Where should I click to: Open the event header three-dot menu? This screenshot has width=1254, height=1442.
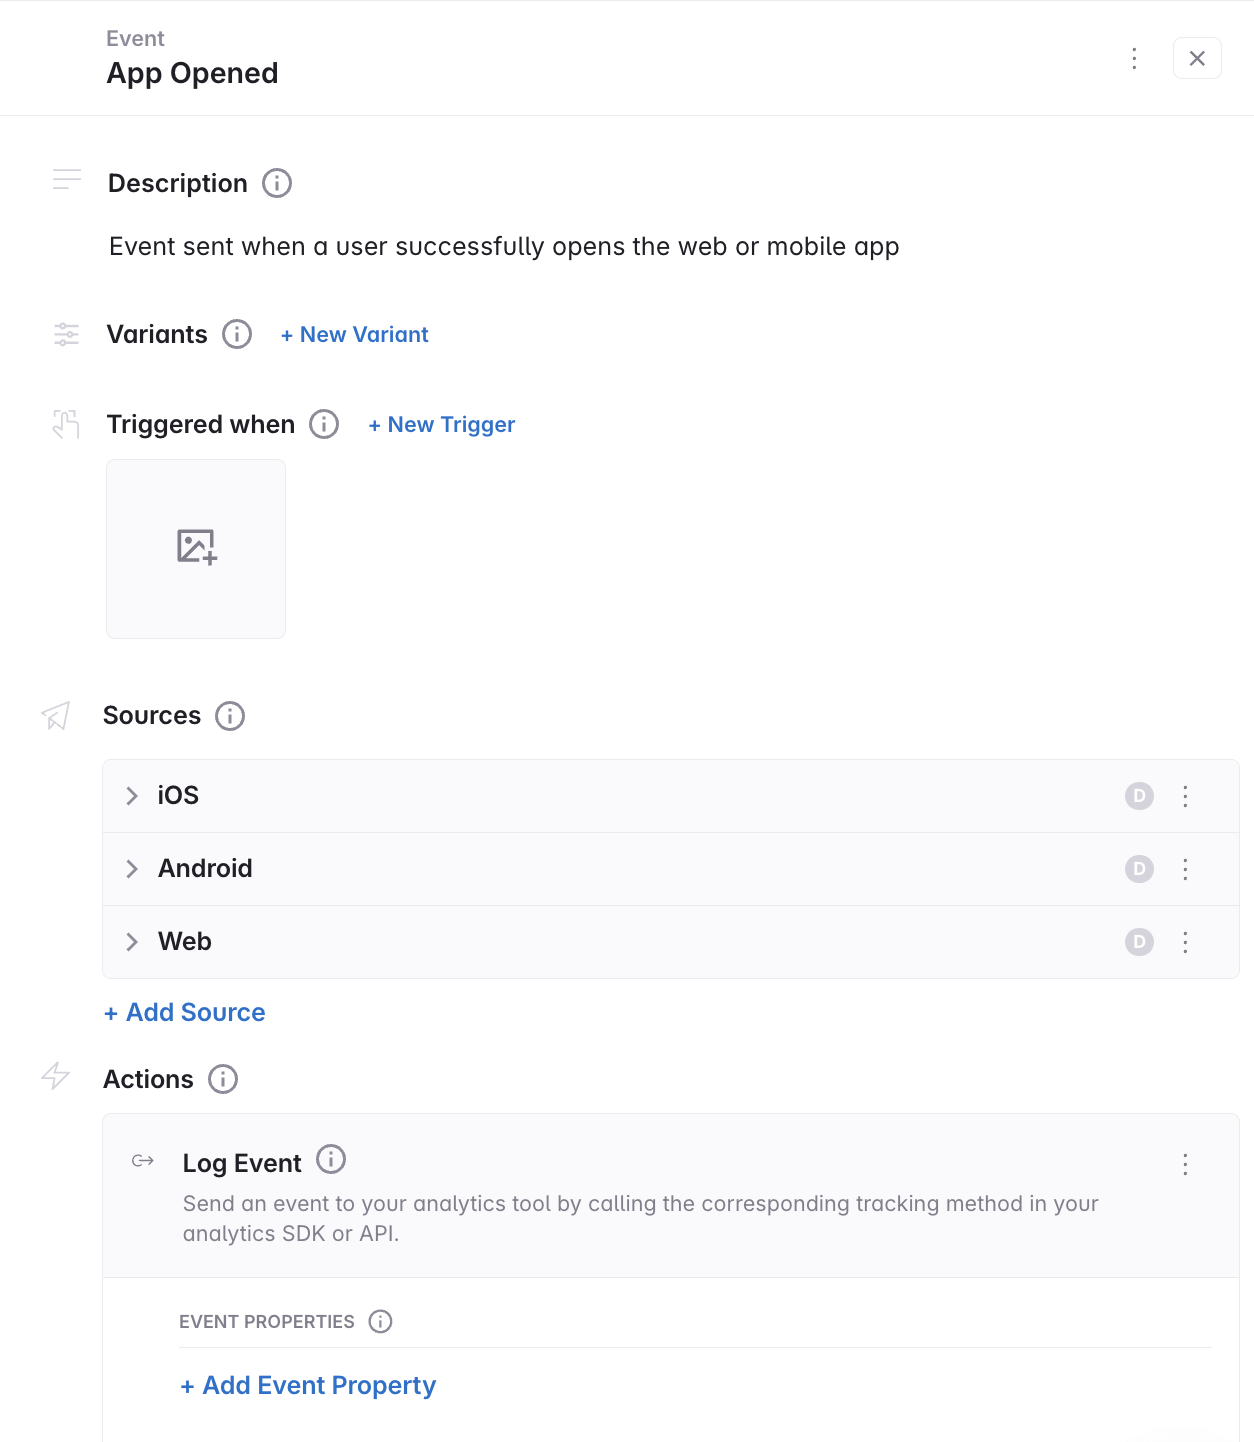tap(1134, 58)
